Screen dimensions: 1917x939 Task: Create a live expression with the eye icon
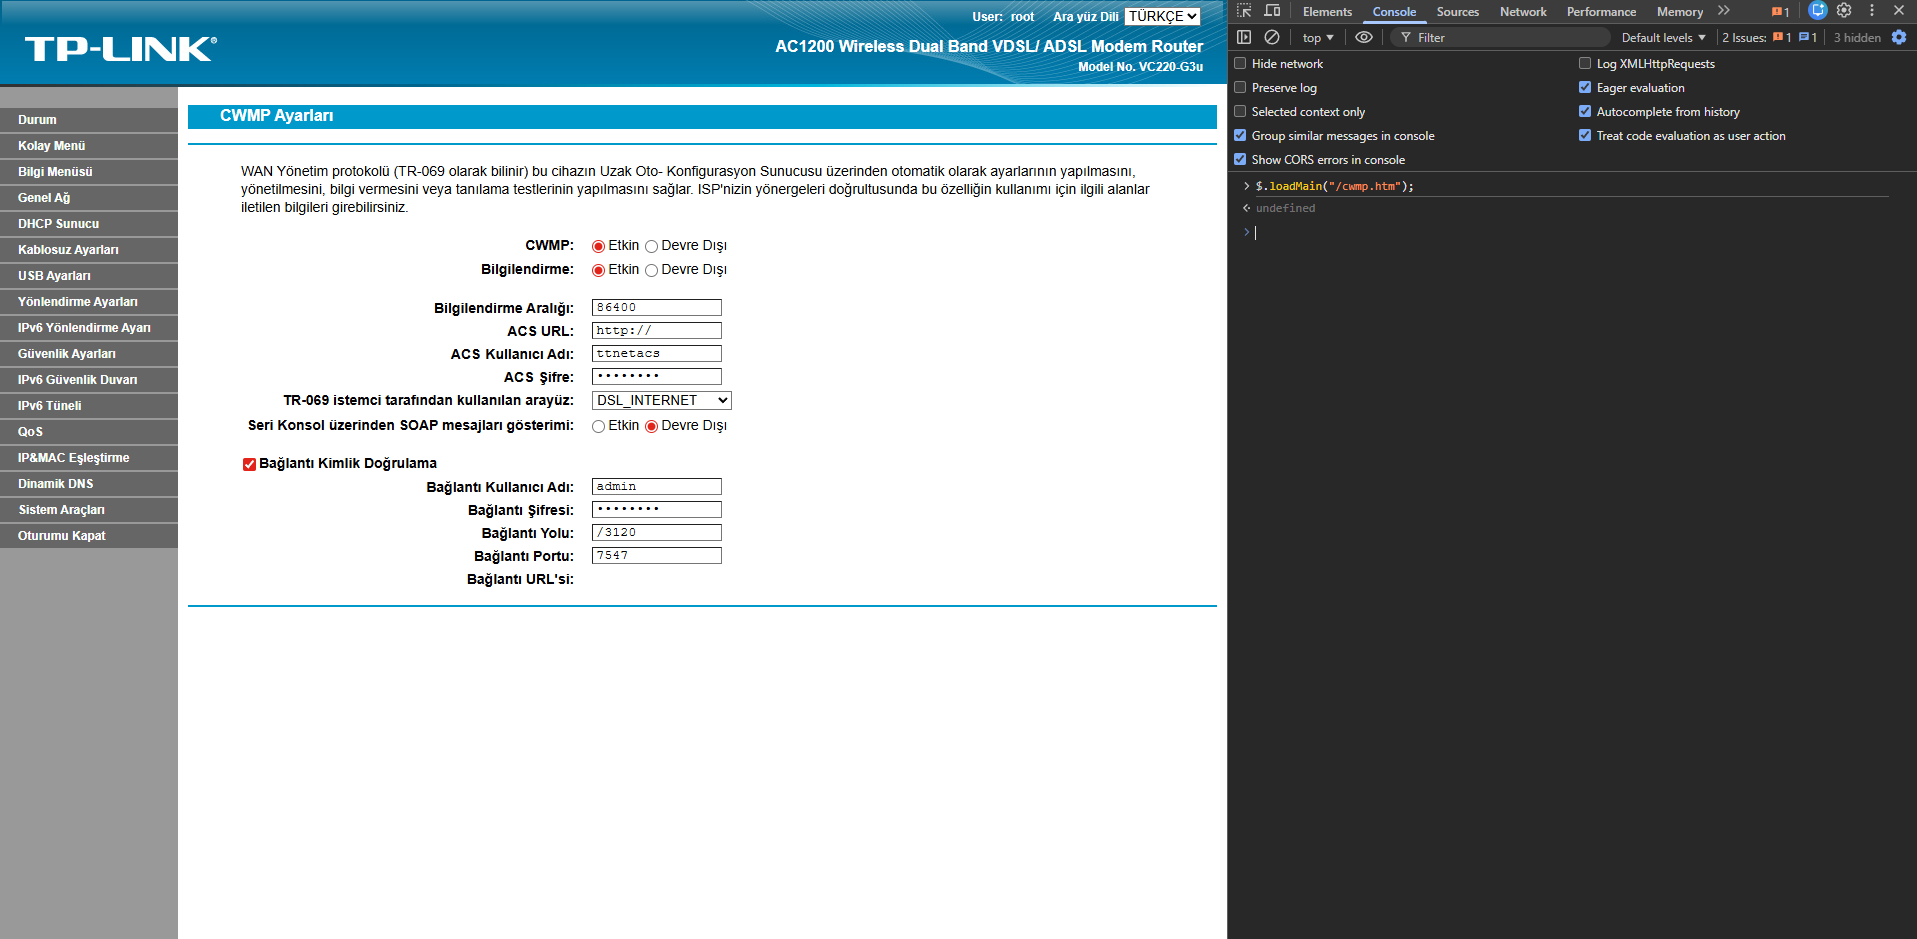pyautogui.click(x=1364, y=37)
